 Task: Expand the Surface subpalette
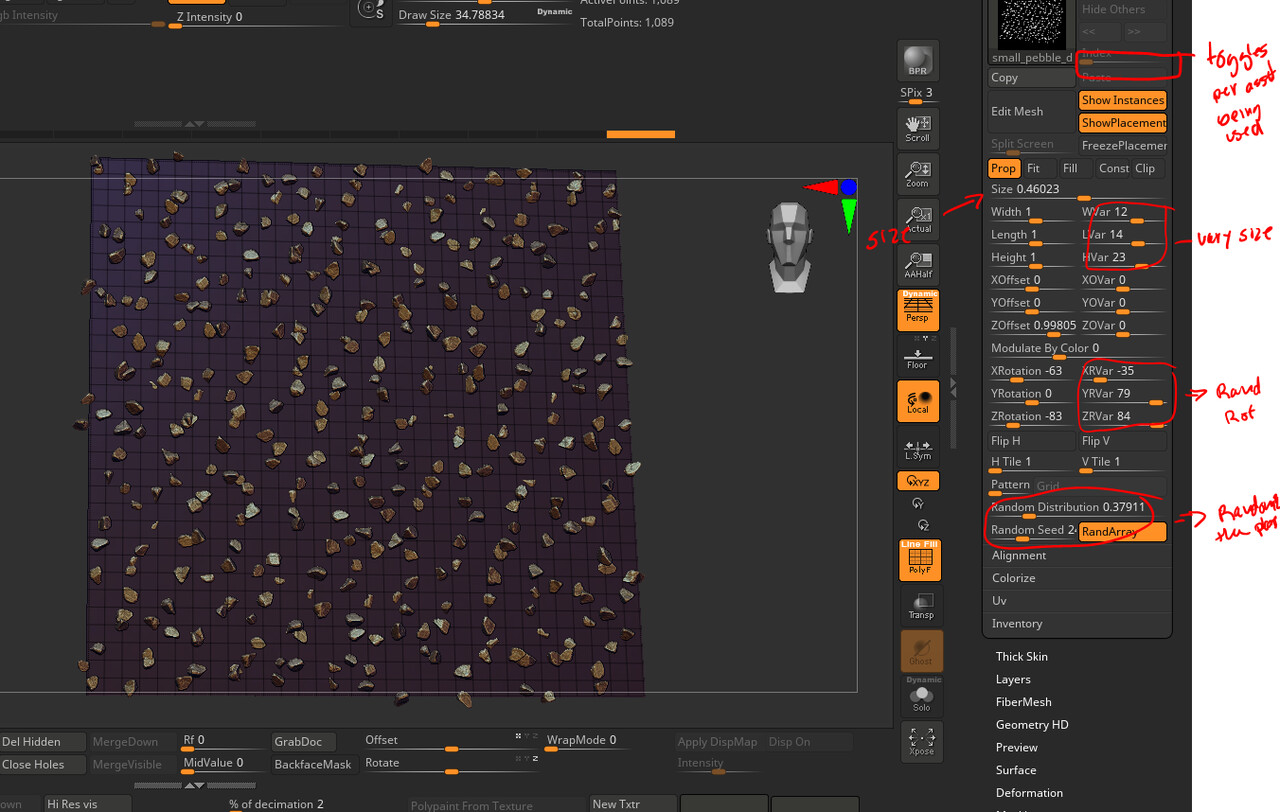coord(1016,770)
